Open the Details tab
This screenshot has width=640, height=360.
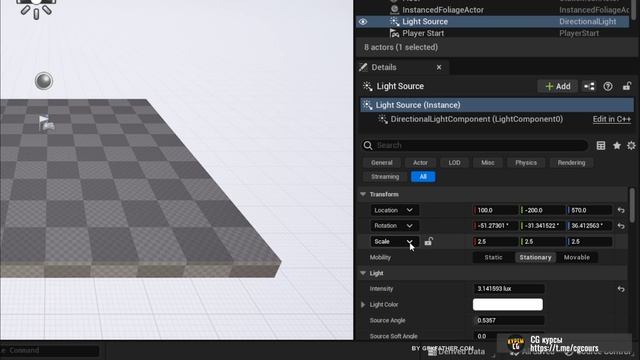click(384, 67)
